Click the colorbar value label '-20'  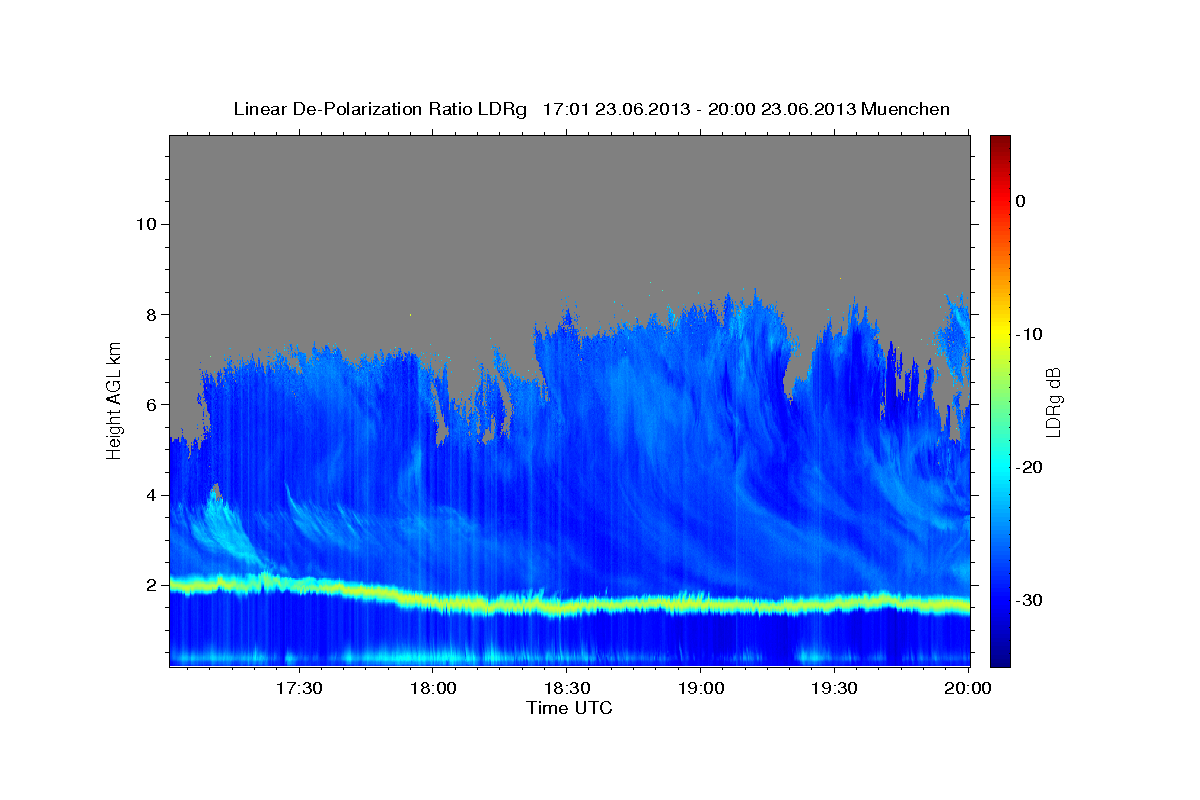pos(1029,467)
